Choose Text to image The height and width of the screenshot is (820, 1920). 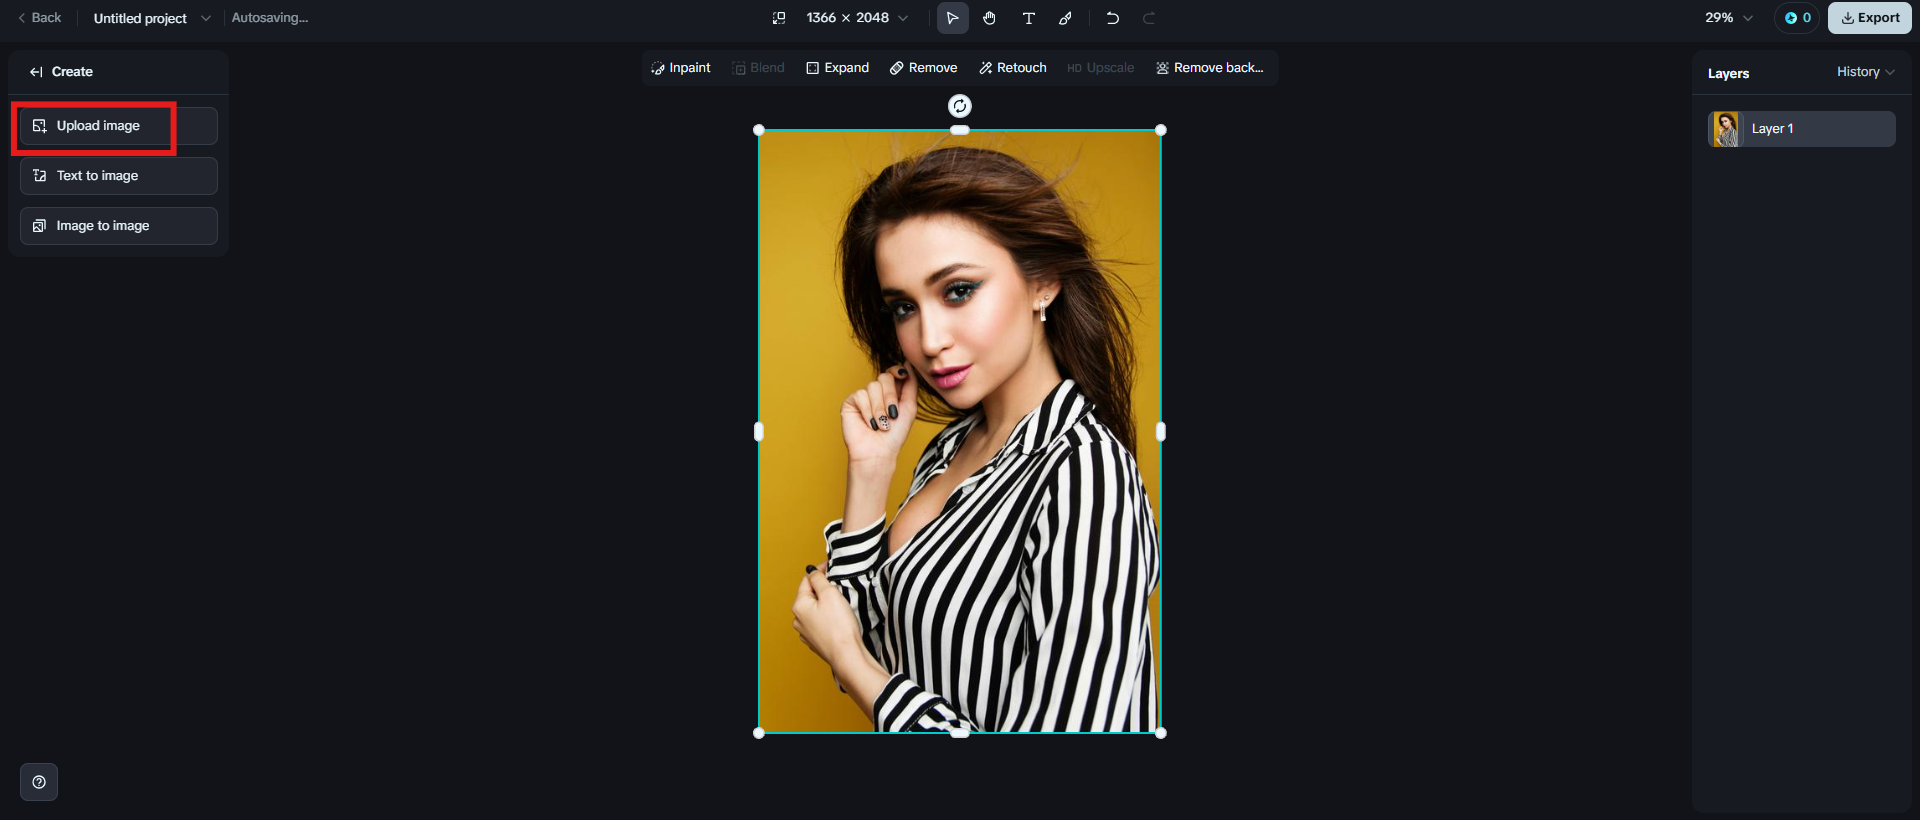pyautogui.click(x=119, y=176)
